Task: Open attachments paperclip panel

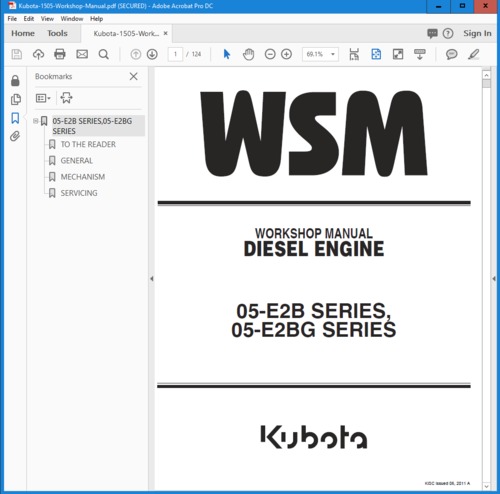Action: tap(15, 136)
